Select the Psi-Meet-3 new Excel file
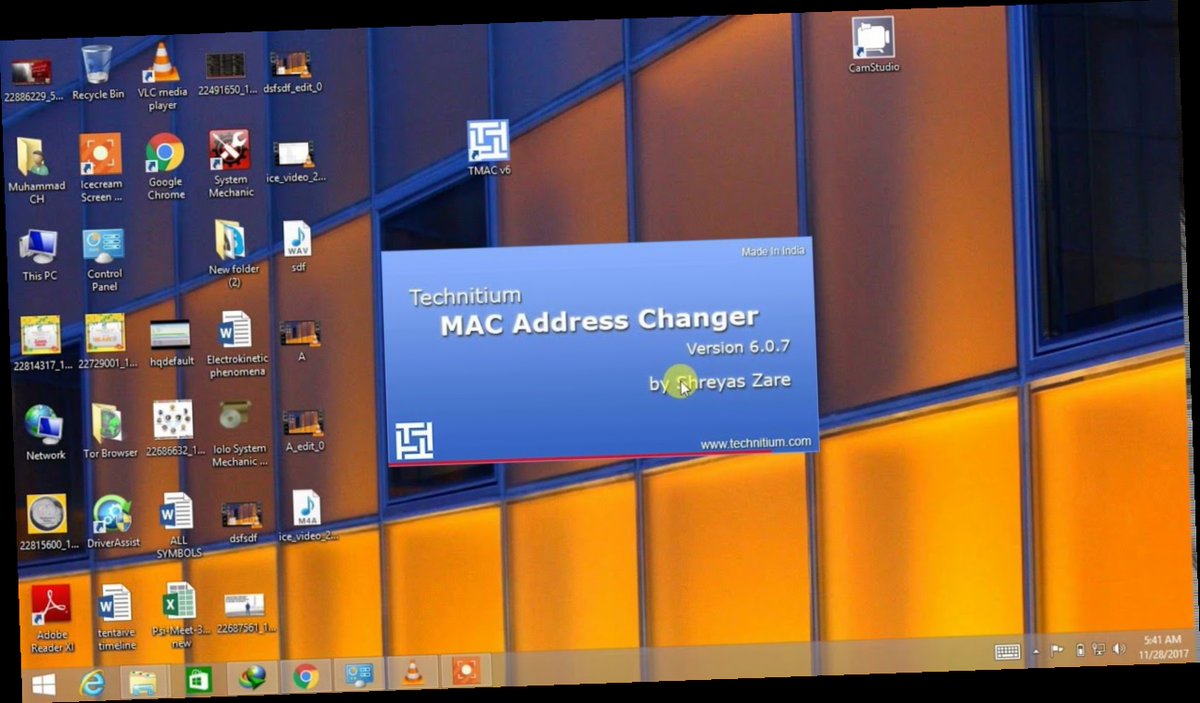 point(181,616)
